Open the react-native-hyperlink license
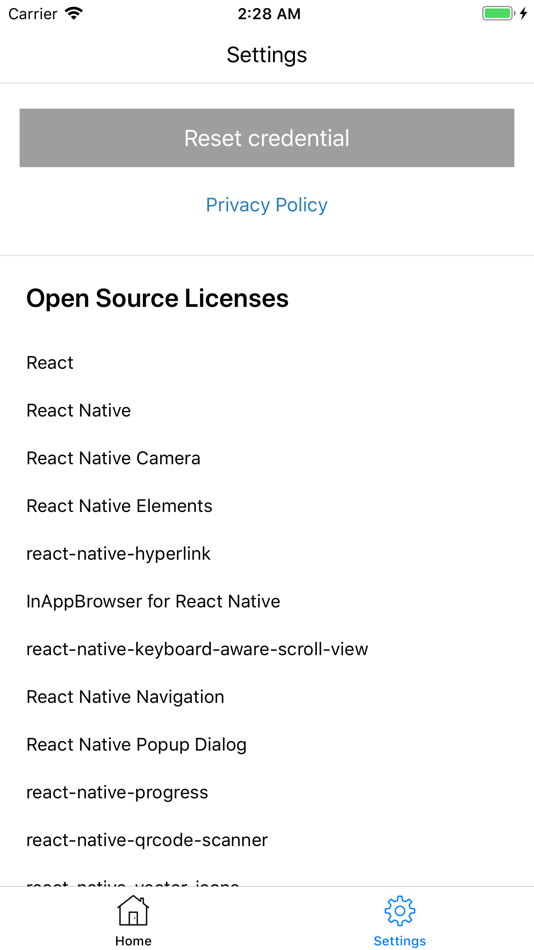 119,554
